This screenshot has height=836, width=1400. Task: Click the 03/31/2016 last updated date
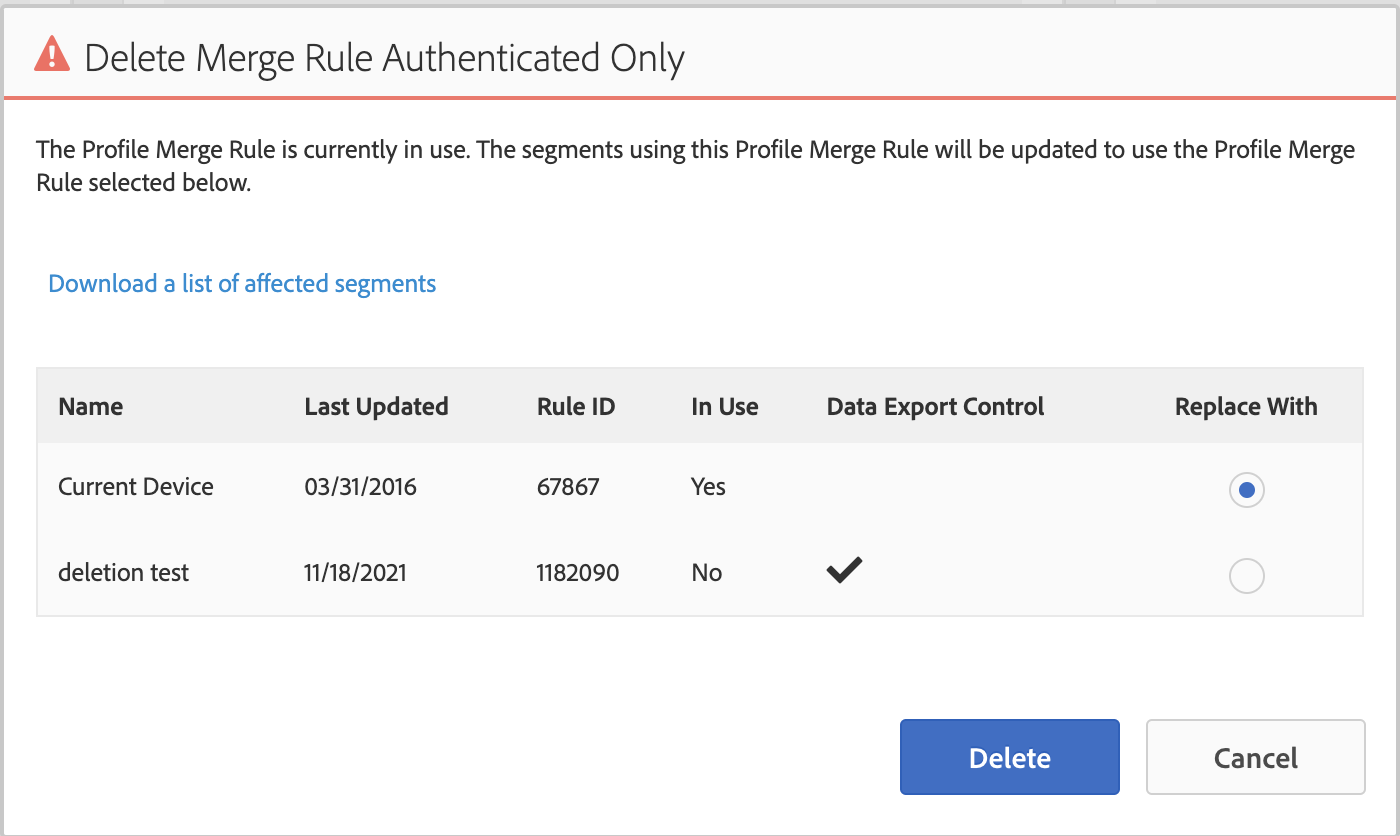point(361,487)
